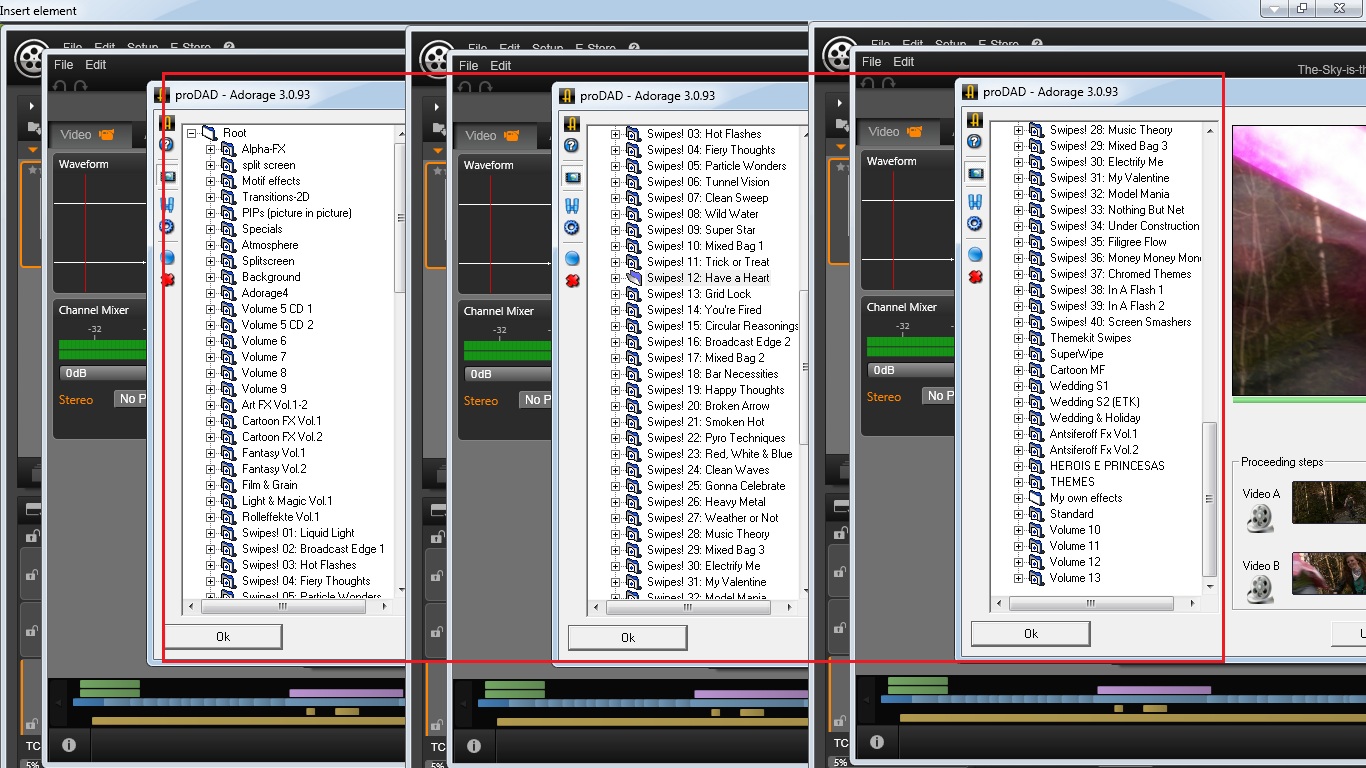This screenshot has height=768, width=1366.
Task: Expand the Volume 12 folder
Action: point(1019,562)
